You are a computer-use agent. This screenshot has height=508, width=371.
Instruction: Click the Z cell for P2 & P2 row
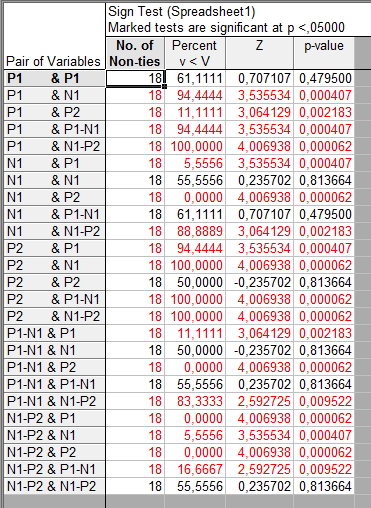point(259,282)
